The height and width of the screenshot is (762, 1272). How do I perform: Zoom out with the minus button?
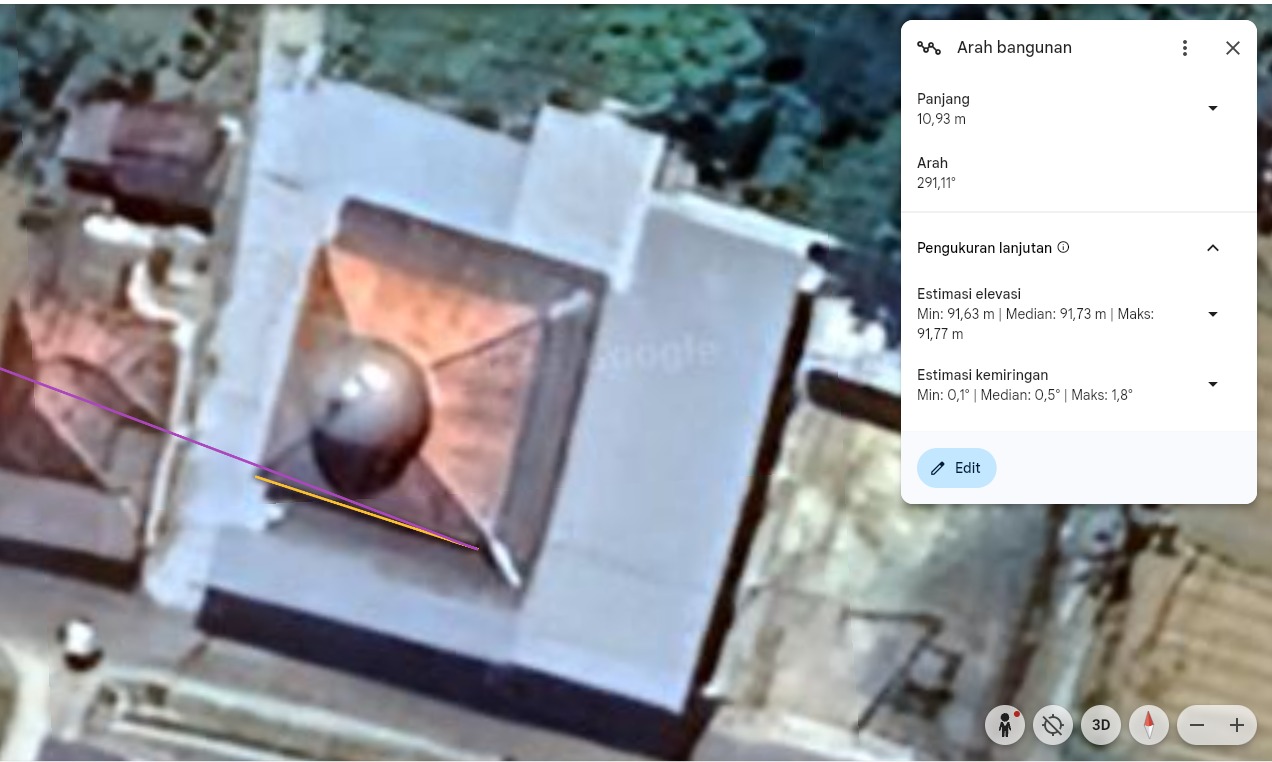1197,725
